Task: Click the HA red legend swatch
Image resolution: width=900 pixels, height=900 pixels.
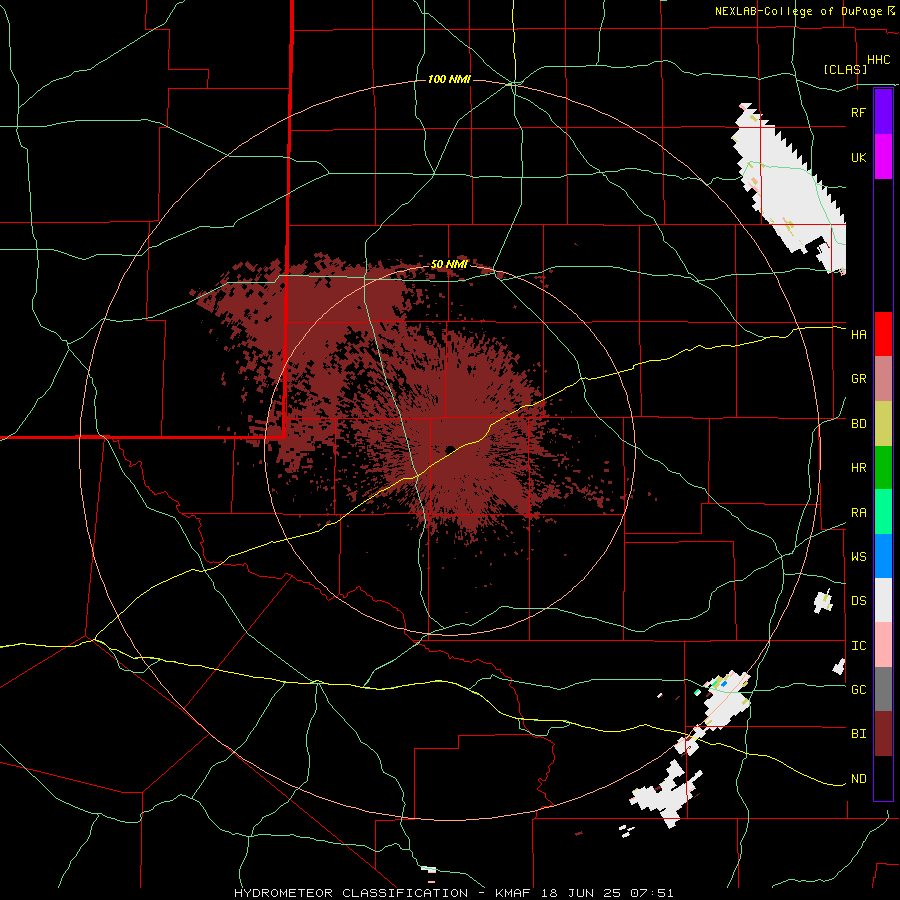Action: (883, 334)
